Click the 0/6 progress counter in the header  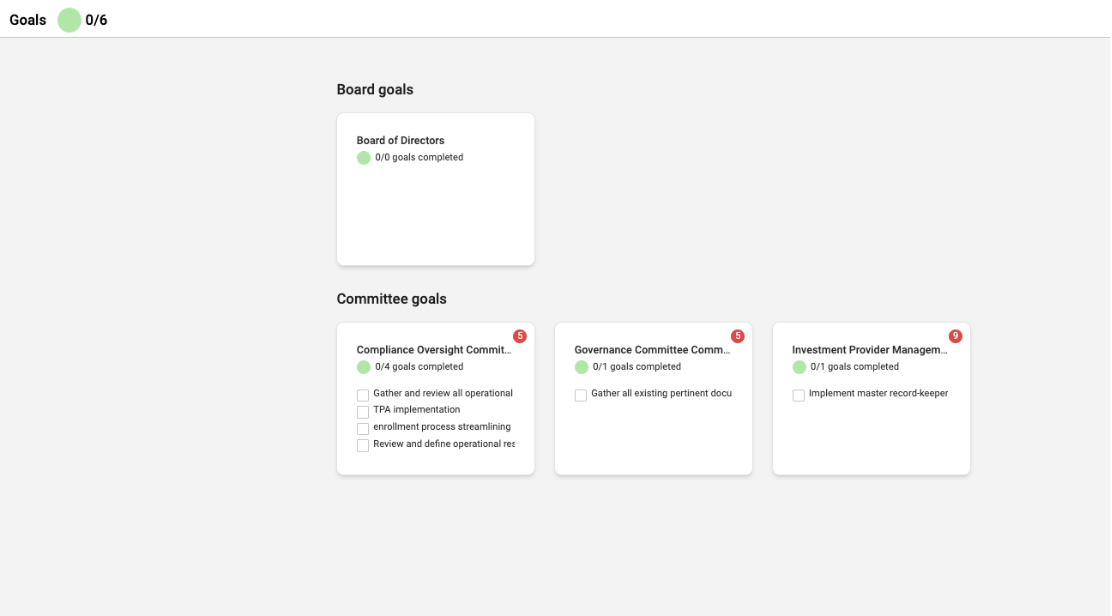[97, 19]
